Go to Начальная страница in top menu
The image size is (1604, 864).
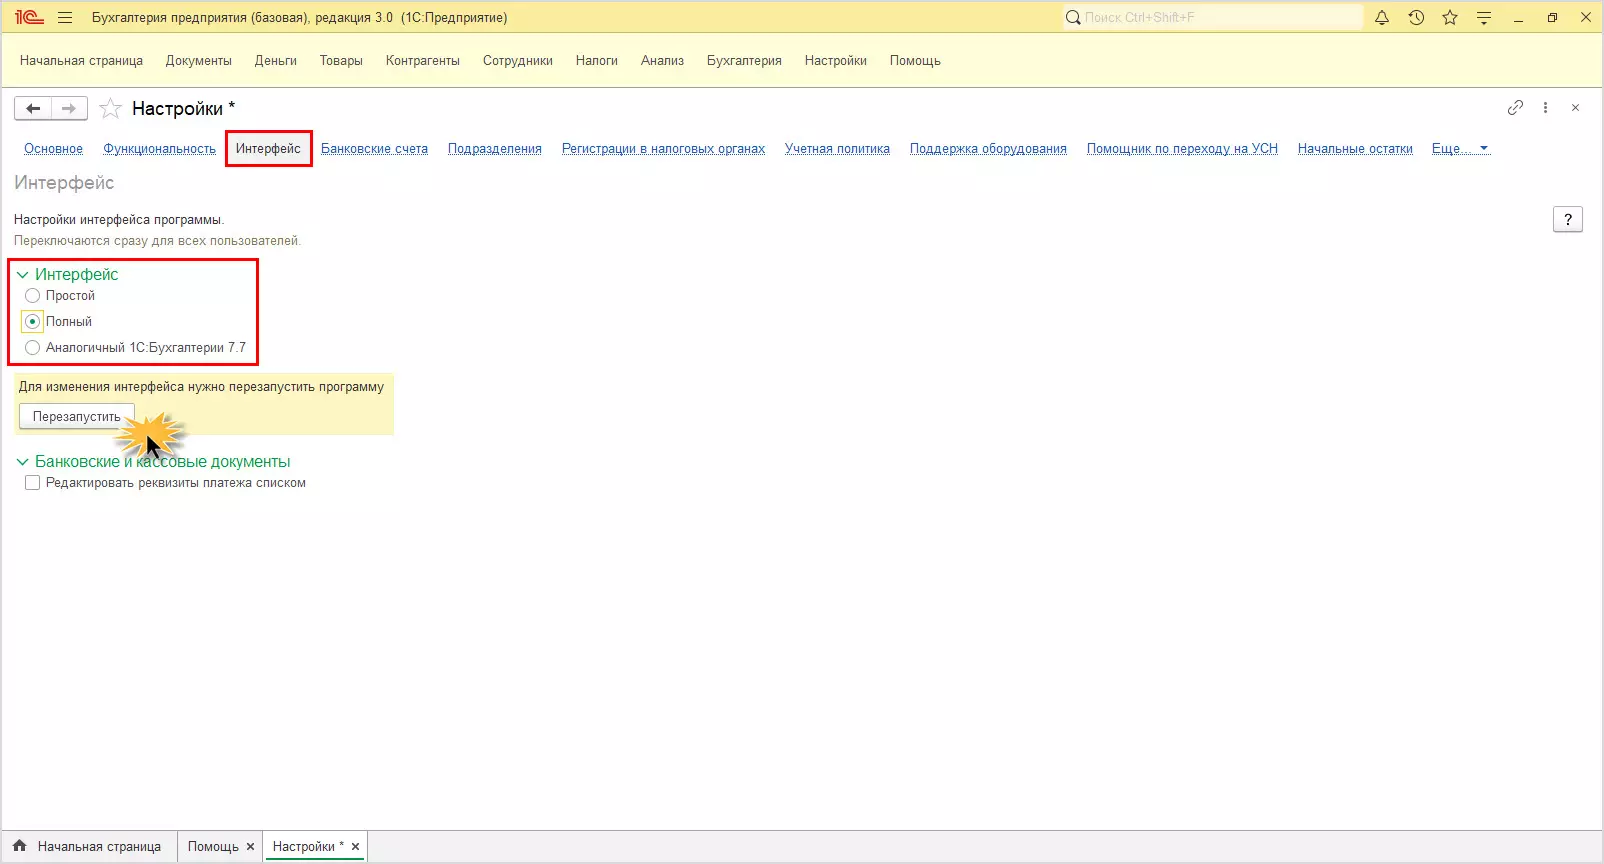(x=81, y=61)
